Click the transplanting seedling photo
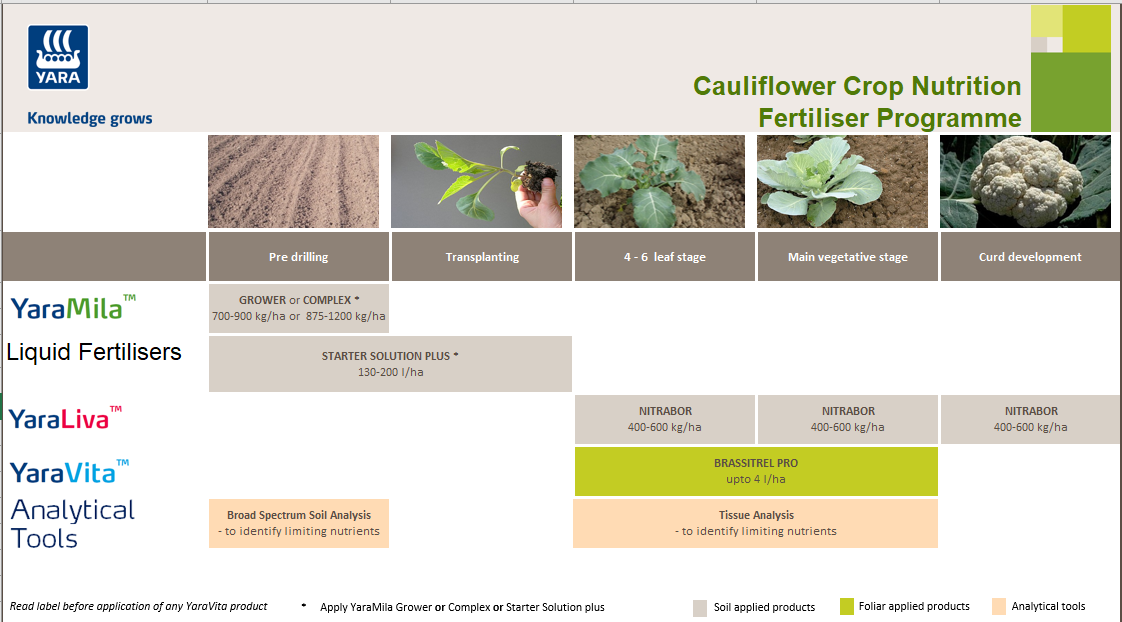Screen dimensions: 1122x622 (x=475, y=181)
